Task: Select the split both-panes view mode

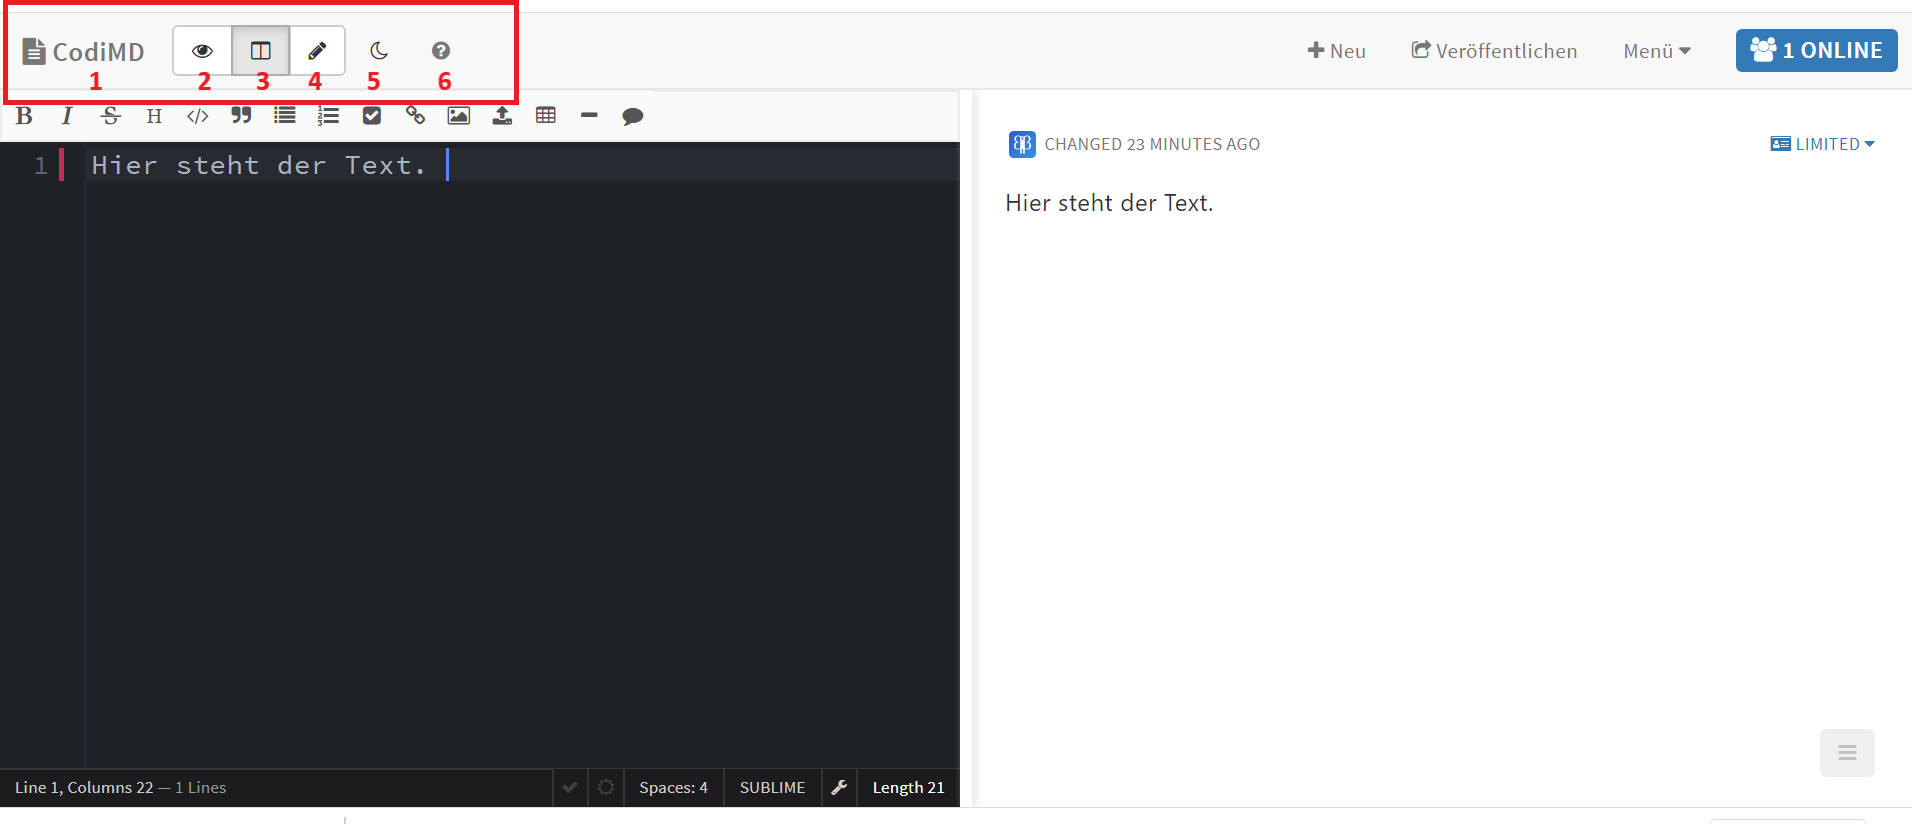Action: point(261,51)
